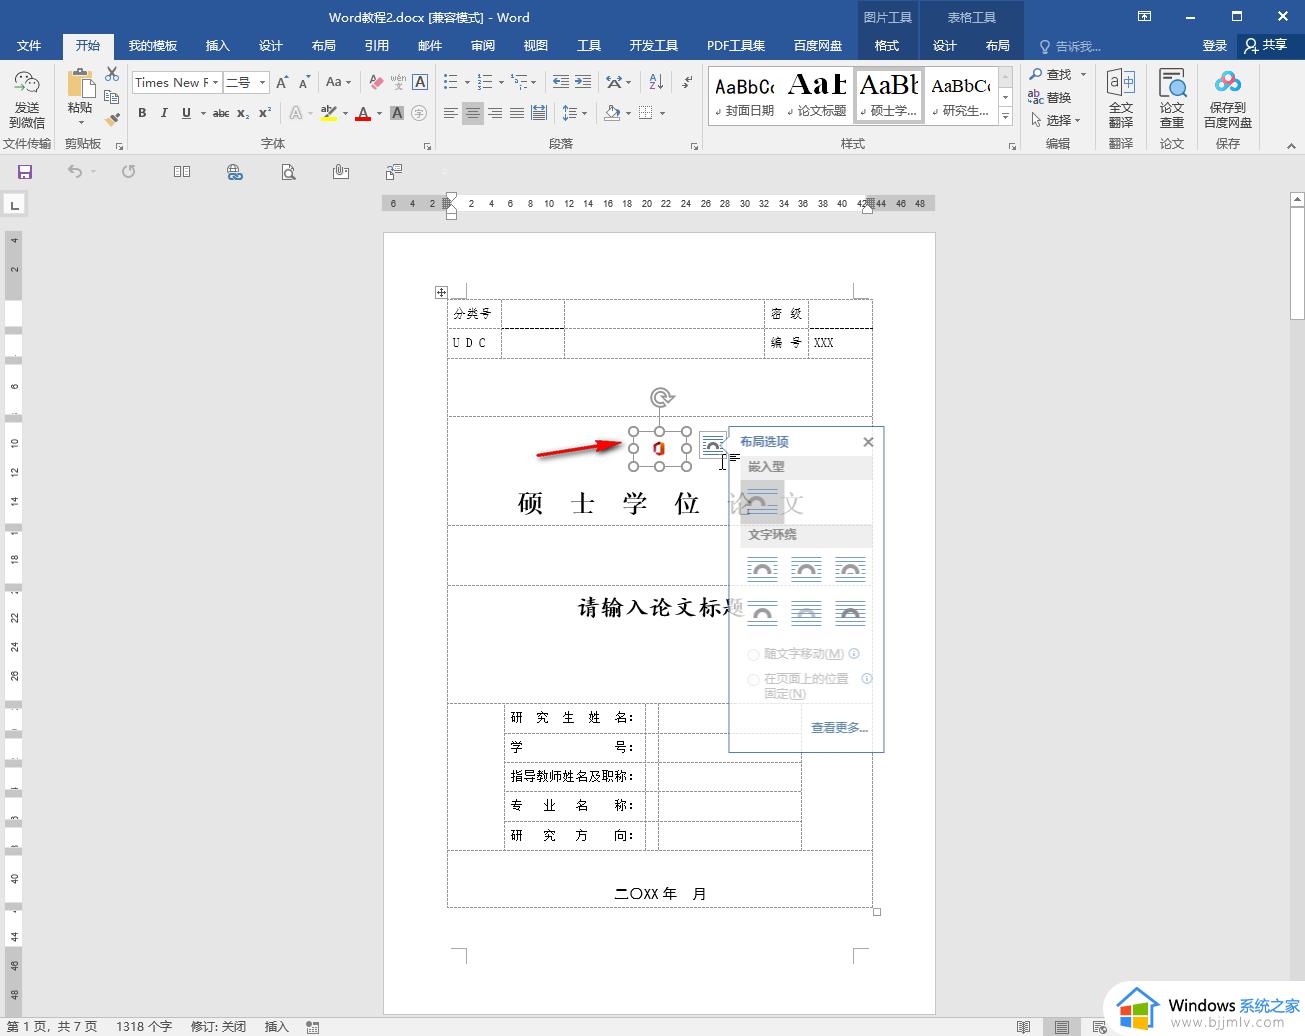
Task: Apply strikethrough to text
Action: click(221, 113)
